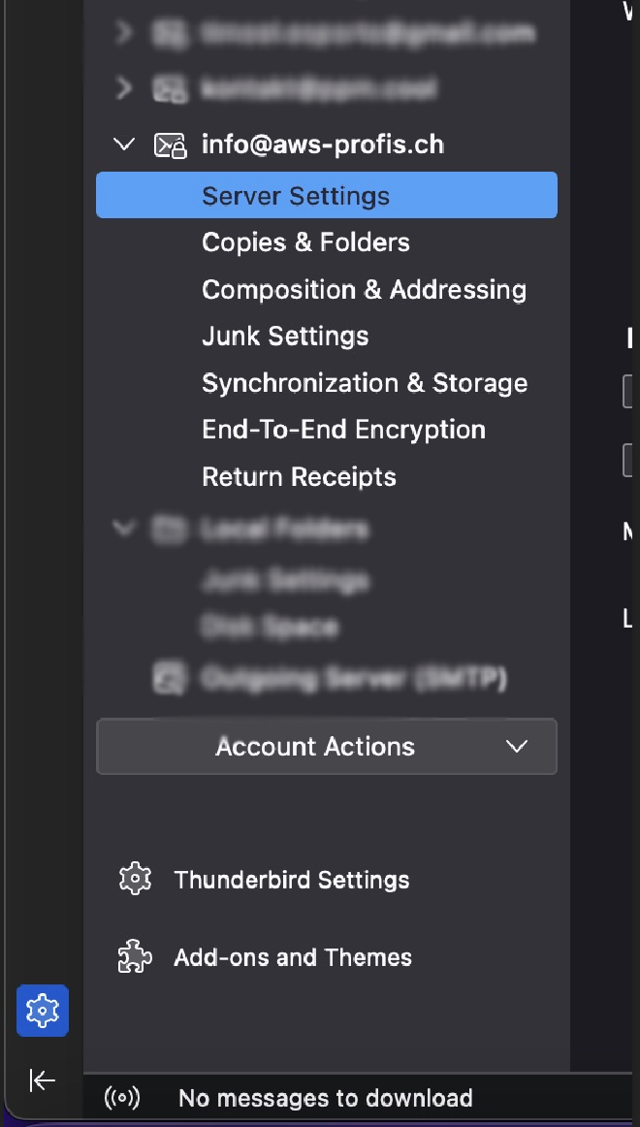640x1127 pixels.
Task: Collapse the spaces toolbar with arrow icon
Action: coord(42,1080)
